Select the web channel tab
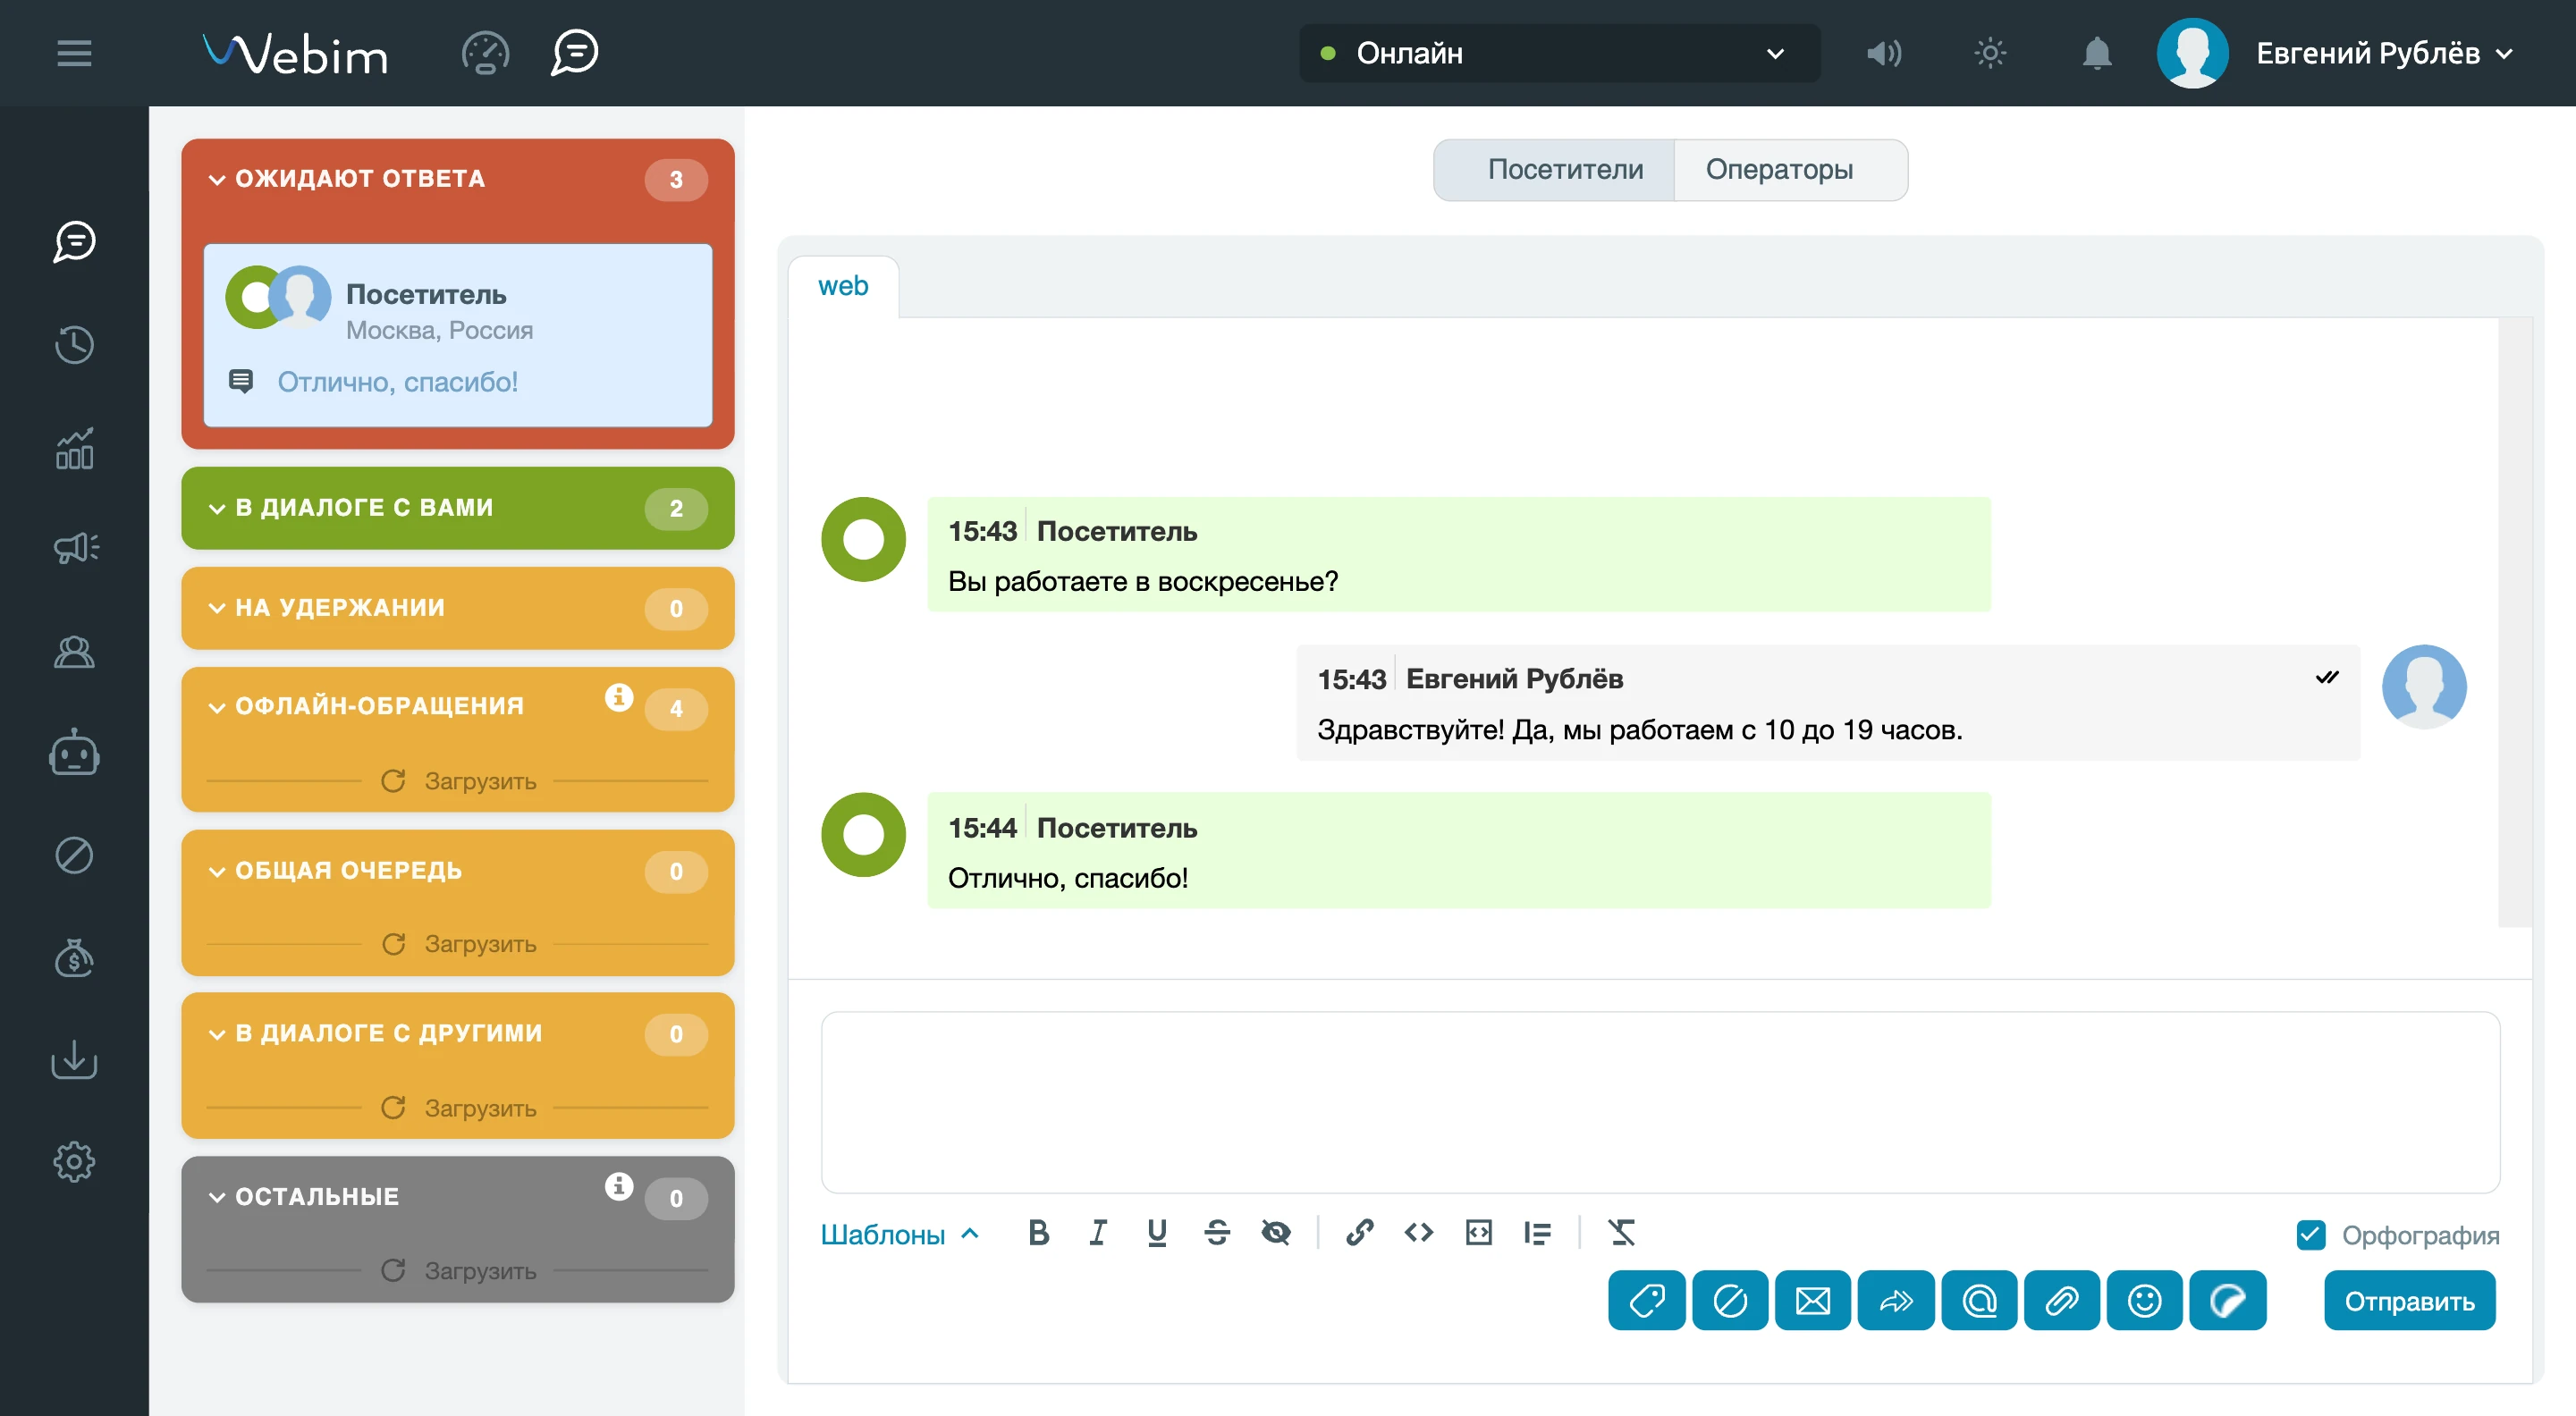The image size is (2576, 1416). click(843, 286)
